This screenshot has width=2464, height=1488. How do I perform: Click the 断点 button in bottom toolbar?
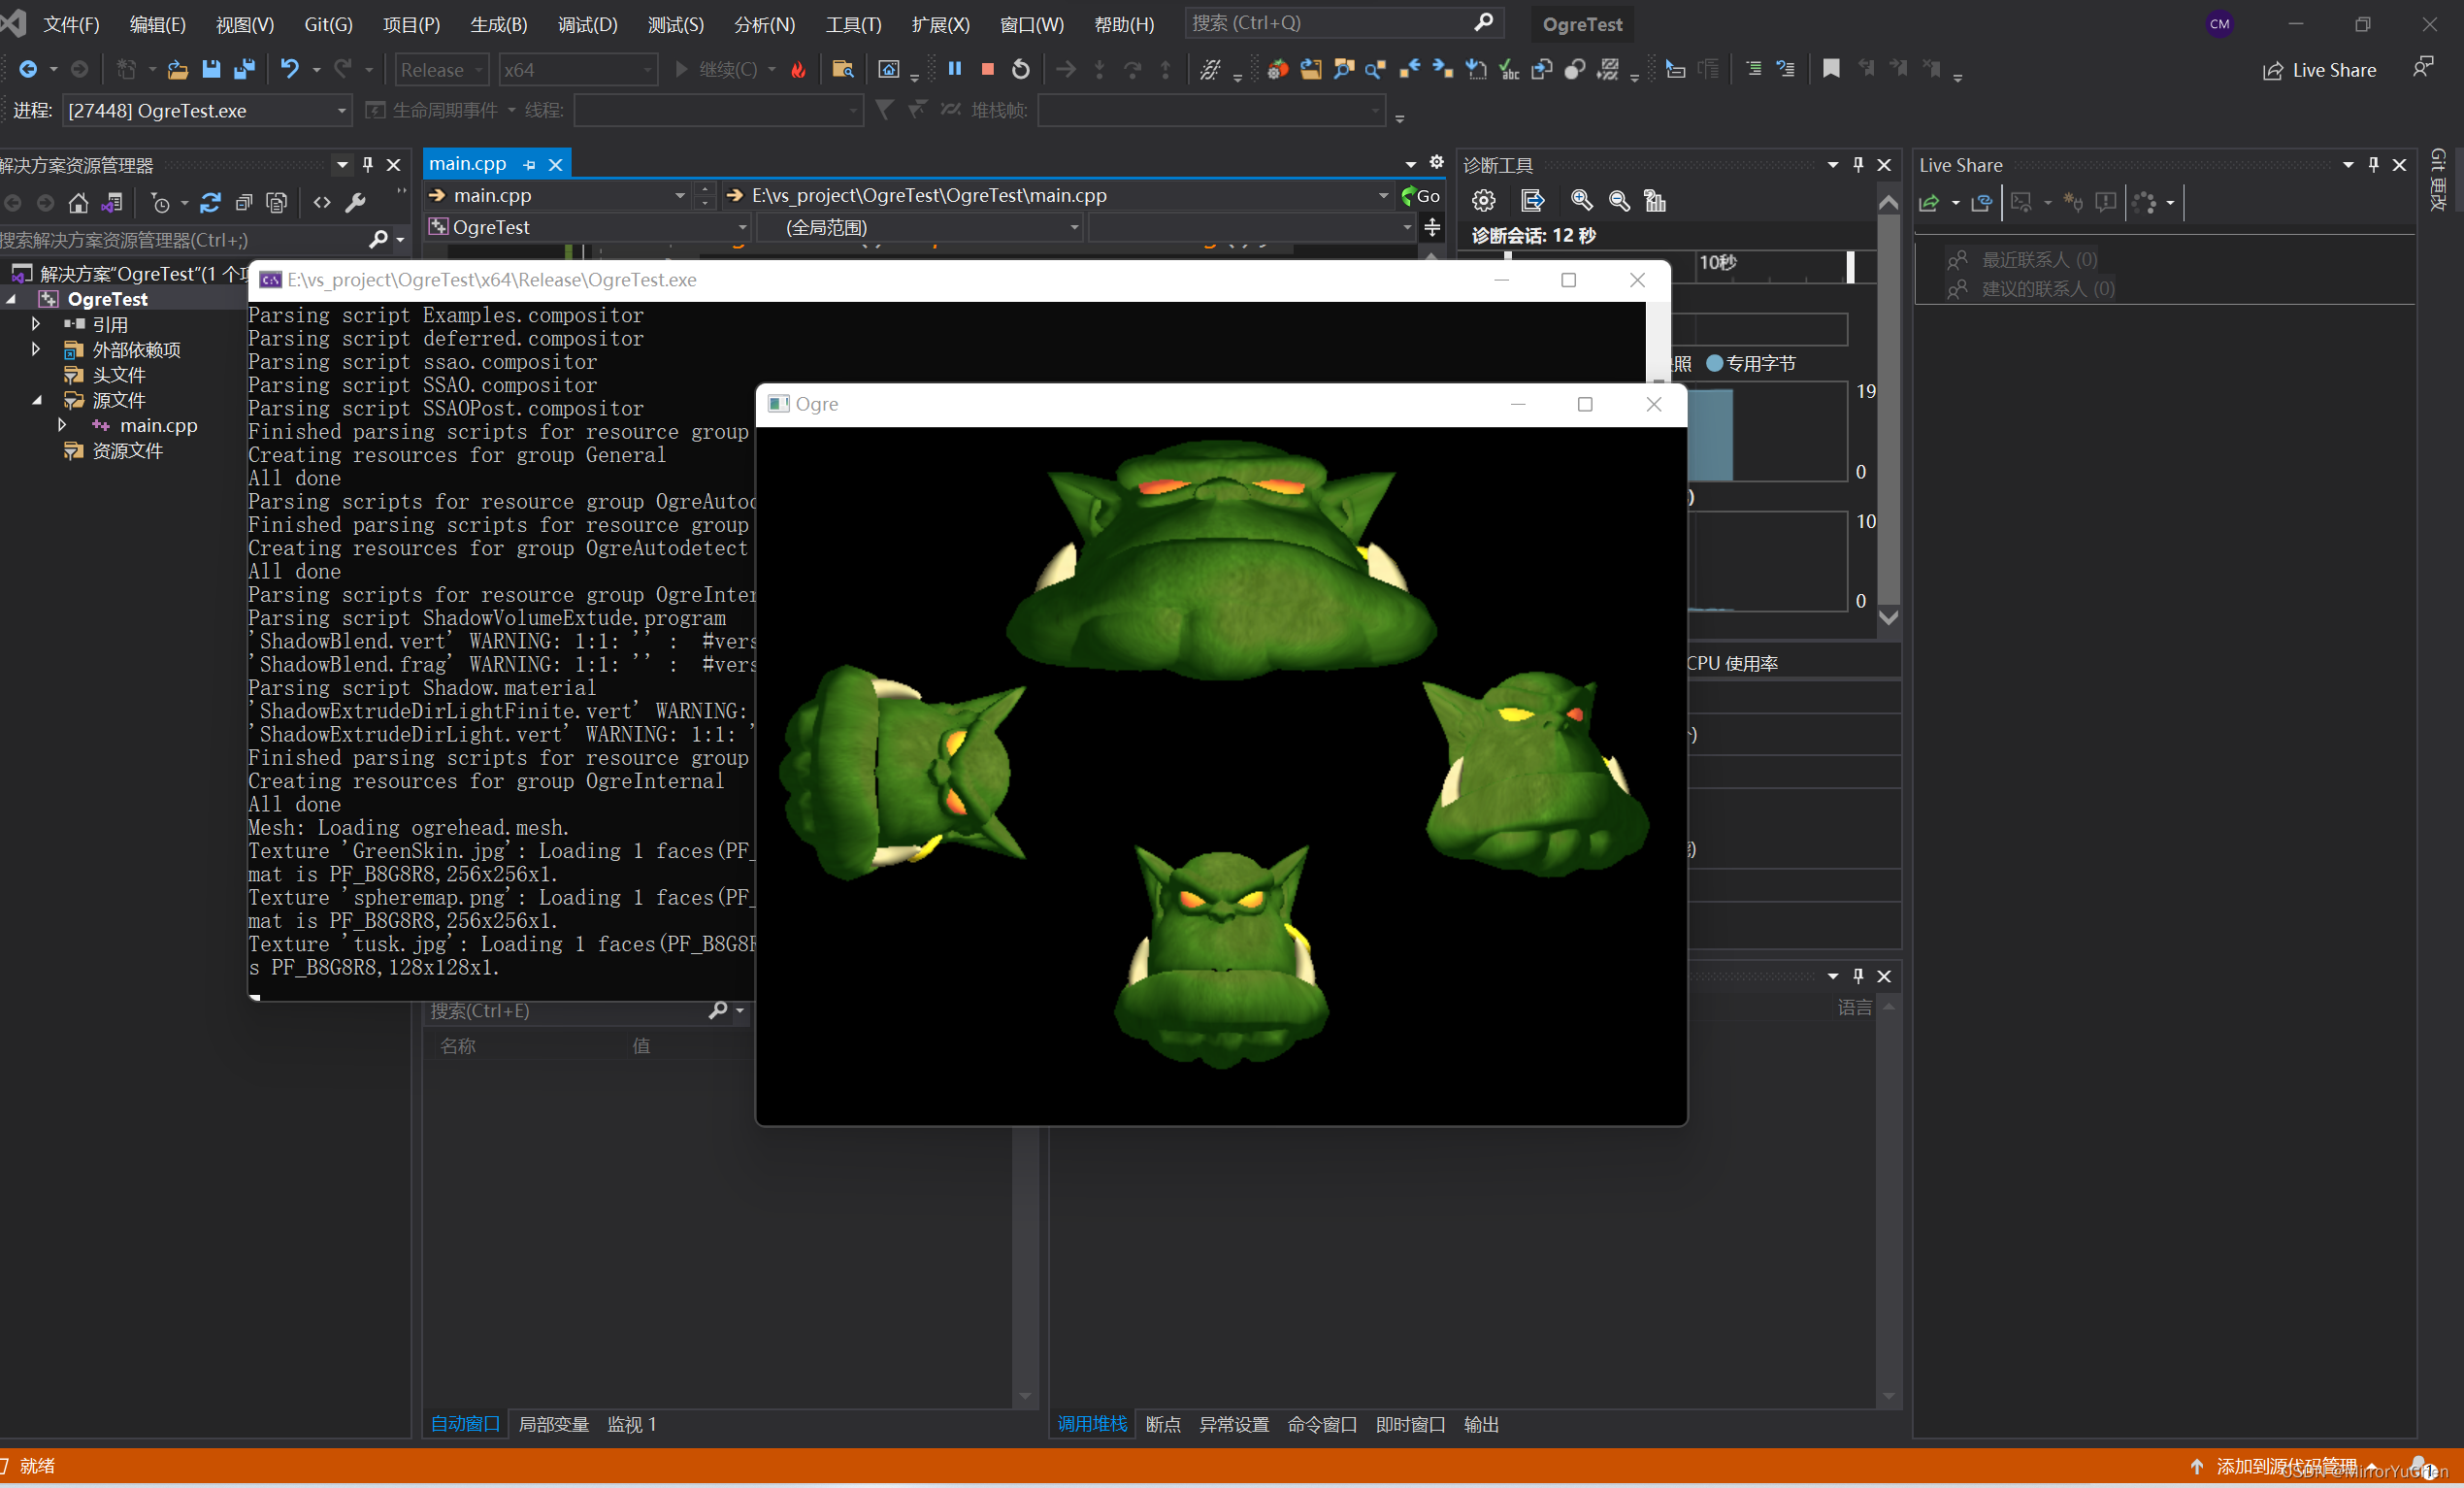[1162, 1421]
